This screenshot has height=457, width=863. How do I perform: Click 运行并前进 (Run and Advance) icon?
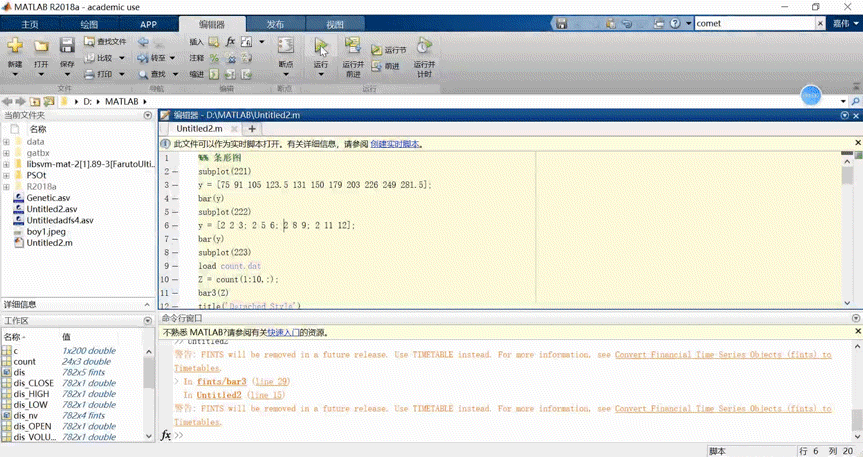point(353,46)
